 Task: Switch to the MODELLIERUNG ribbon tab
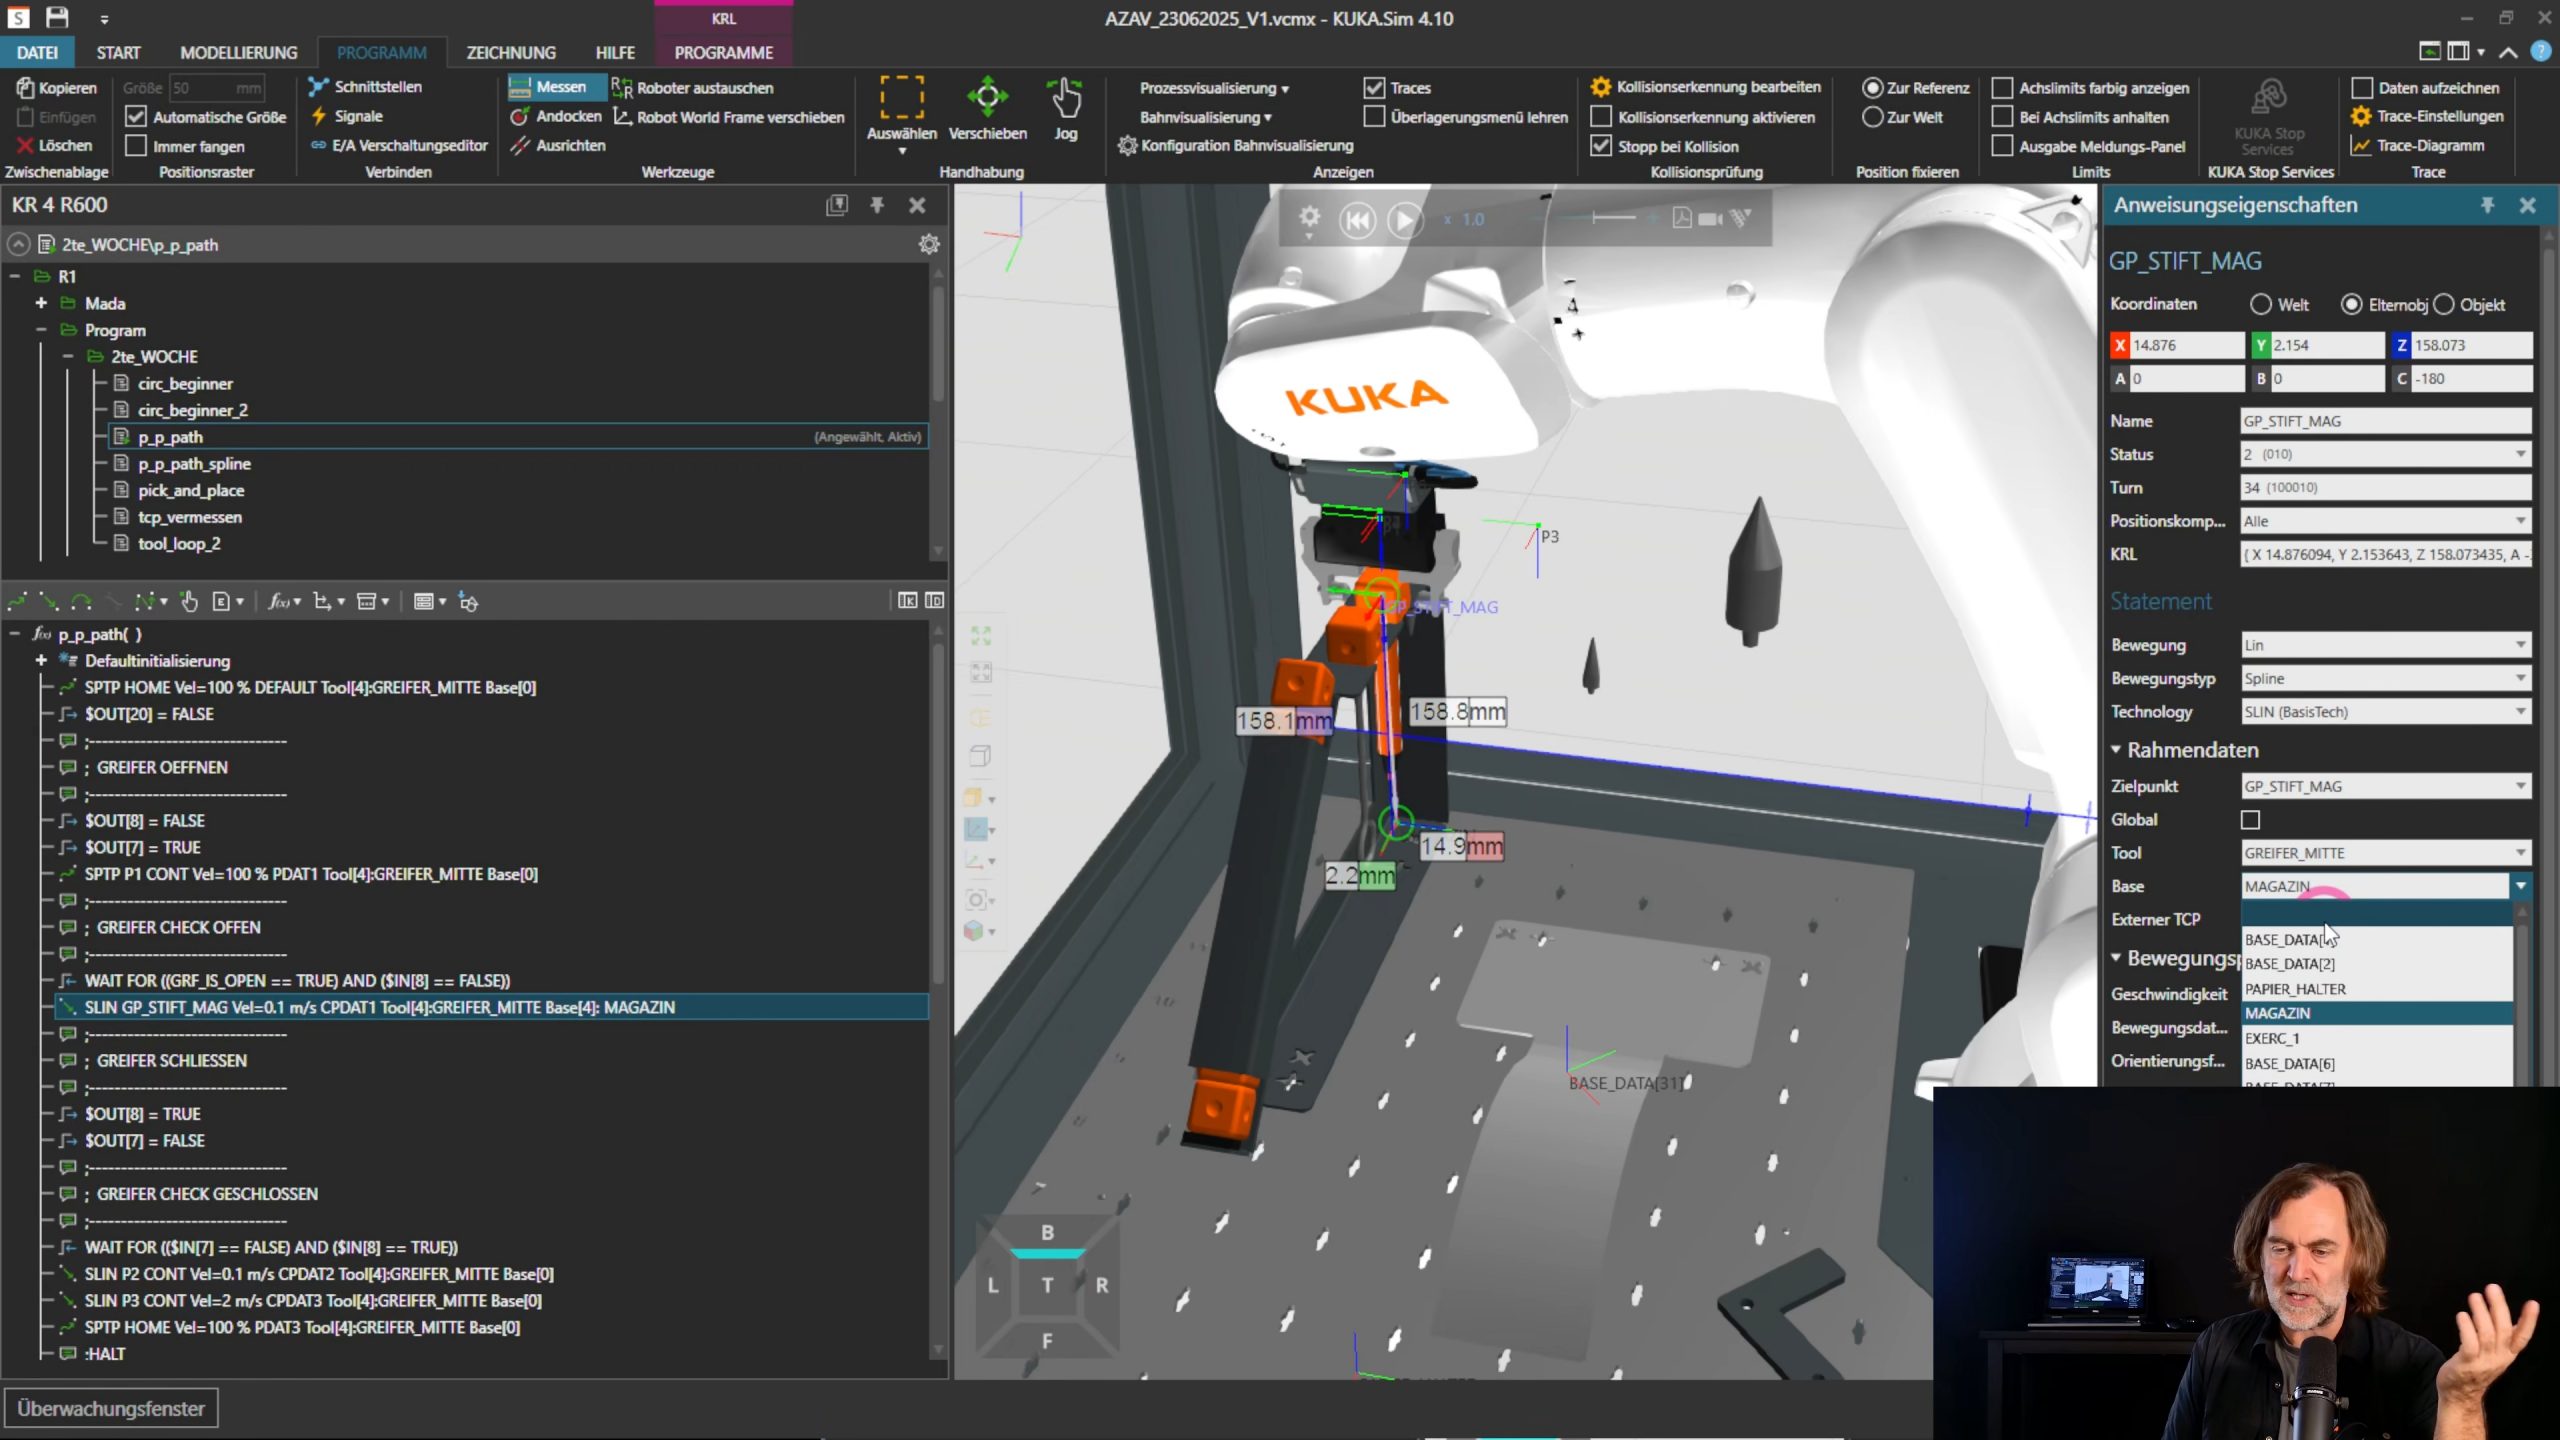coord(238,52)
